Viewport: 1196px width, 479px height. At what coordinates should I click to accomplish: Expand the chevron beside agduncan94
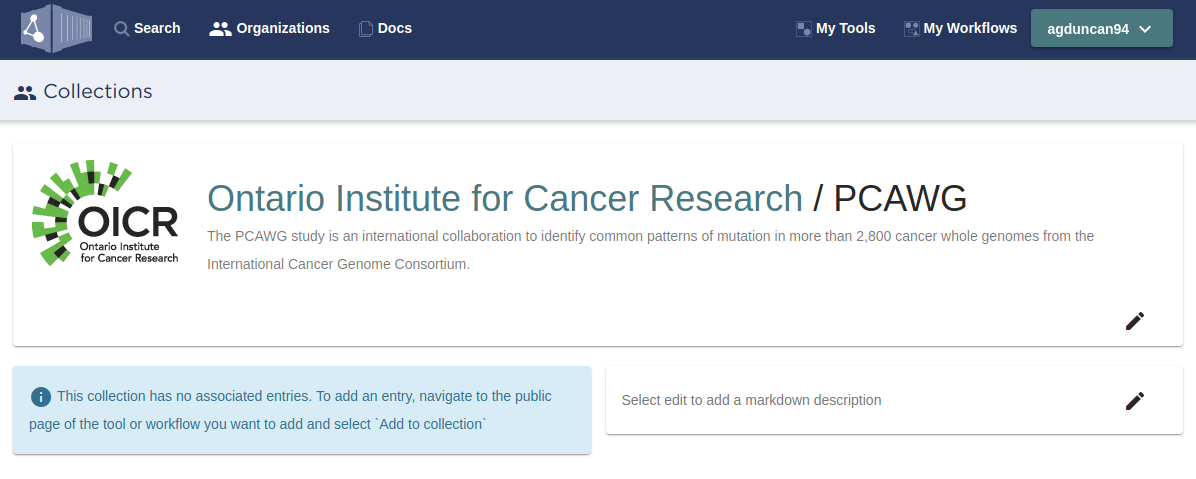pos(1146,29)
